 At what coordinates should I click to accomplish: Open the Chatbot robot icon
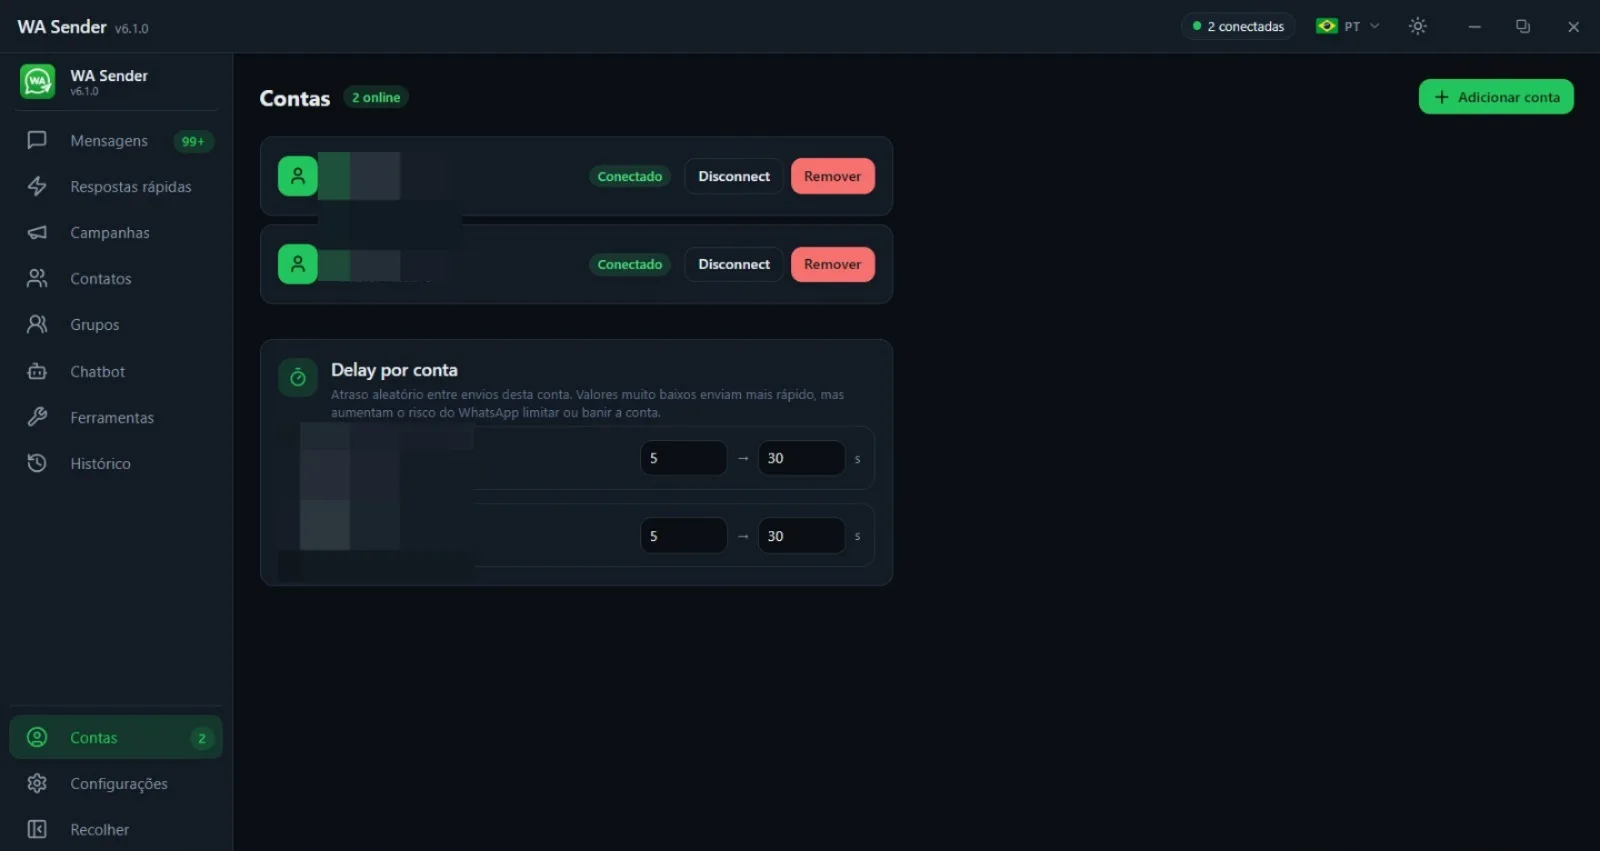pyautogui.click(x=37, y=371)
